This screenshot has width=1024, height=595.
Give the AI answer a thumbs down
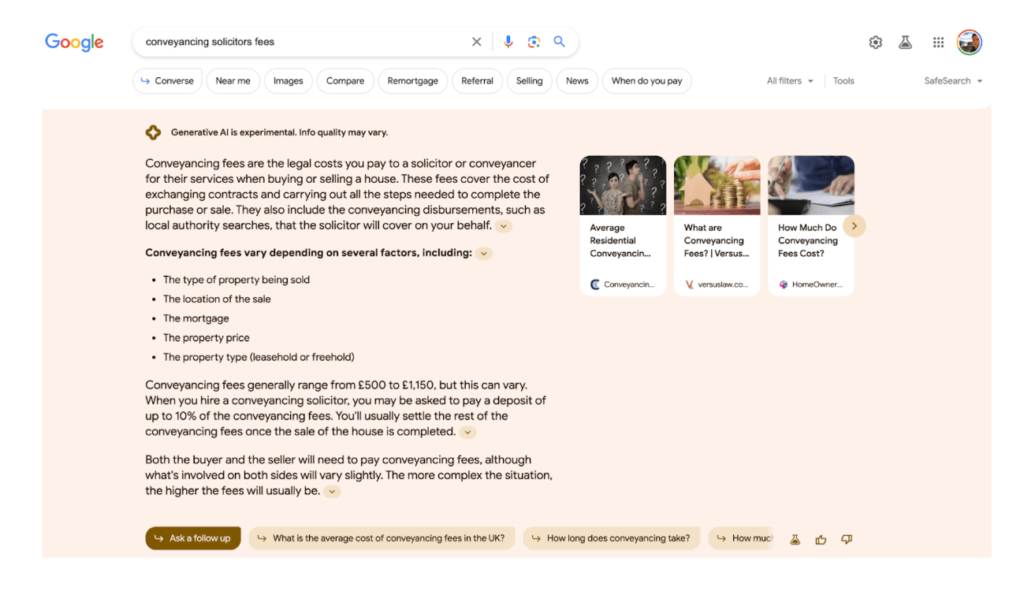(846, 538)
